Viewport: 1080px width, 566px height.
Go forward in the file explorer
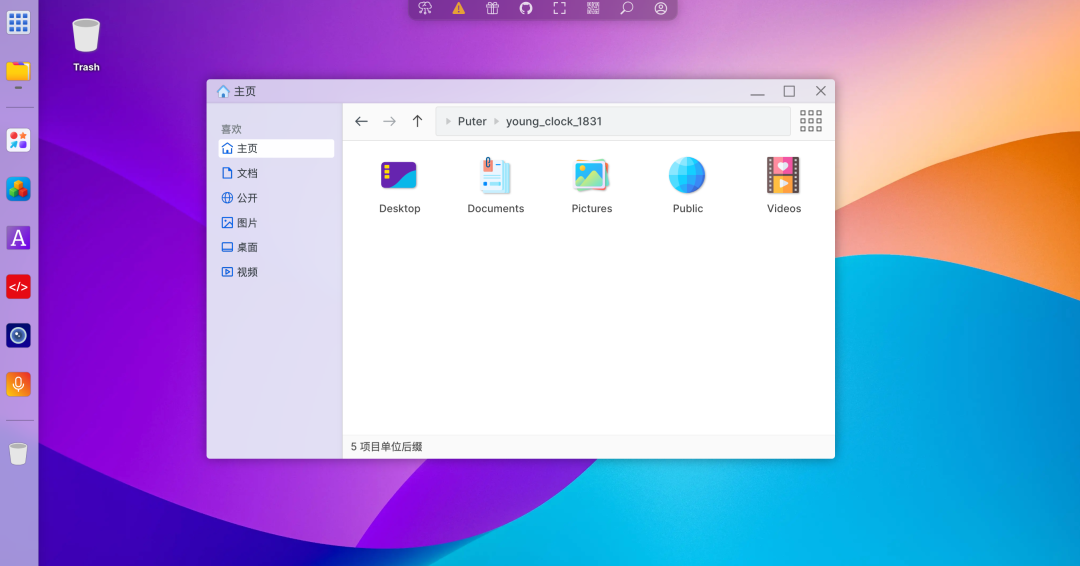(x=389, y=121)
